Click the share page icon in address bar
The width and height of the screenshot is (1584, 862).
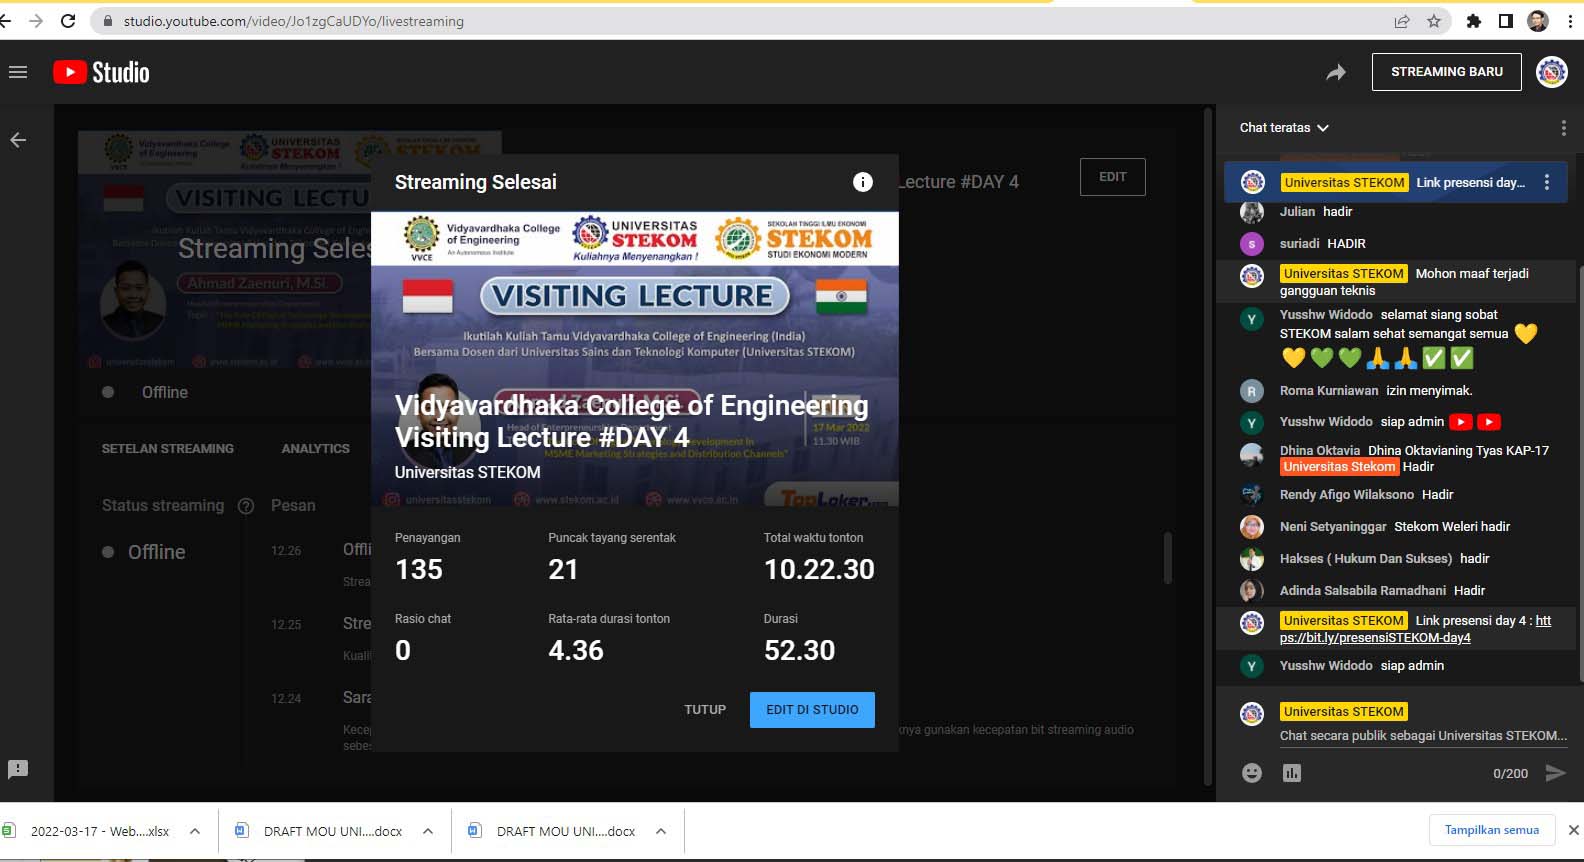point(1402,21)
